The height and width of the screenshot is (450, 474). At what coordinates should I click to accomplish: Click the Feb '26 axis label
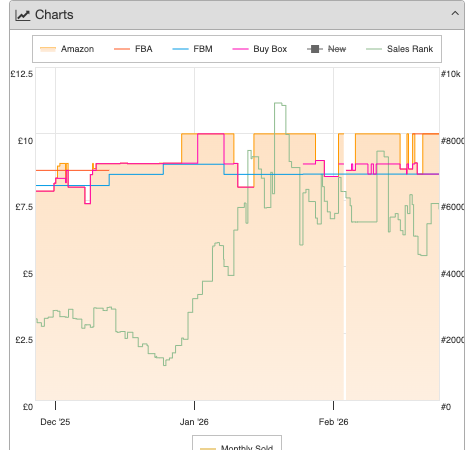click(333, 422)
